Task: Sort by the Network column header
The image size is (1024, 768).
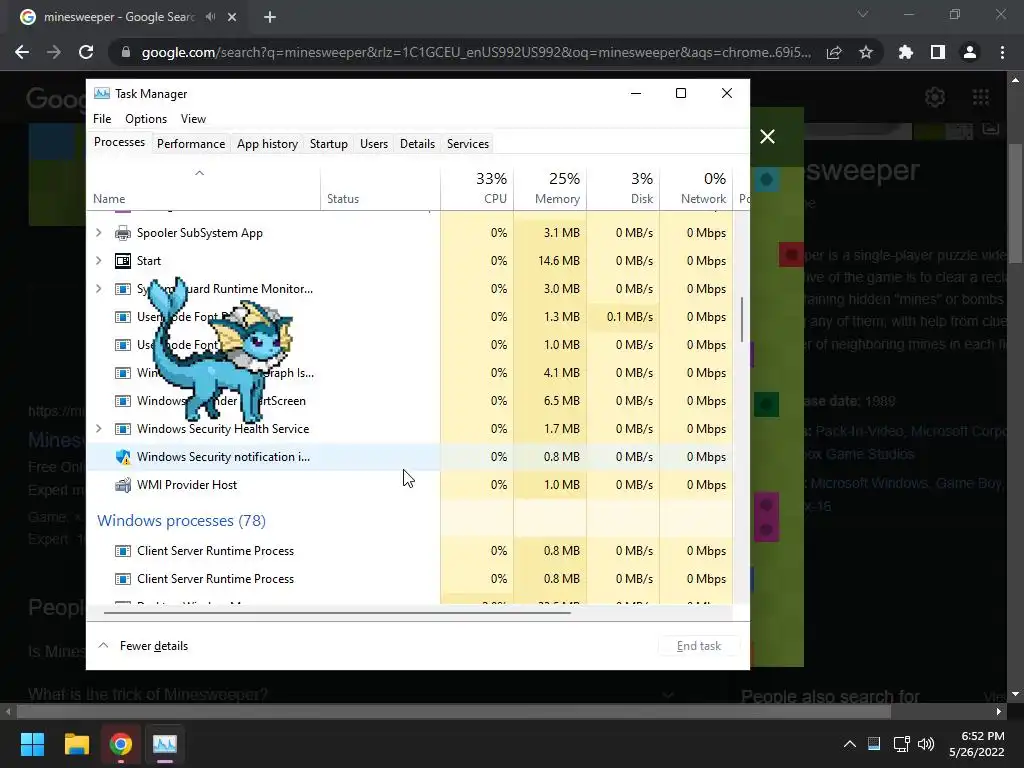Action: [697, 188]
